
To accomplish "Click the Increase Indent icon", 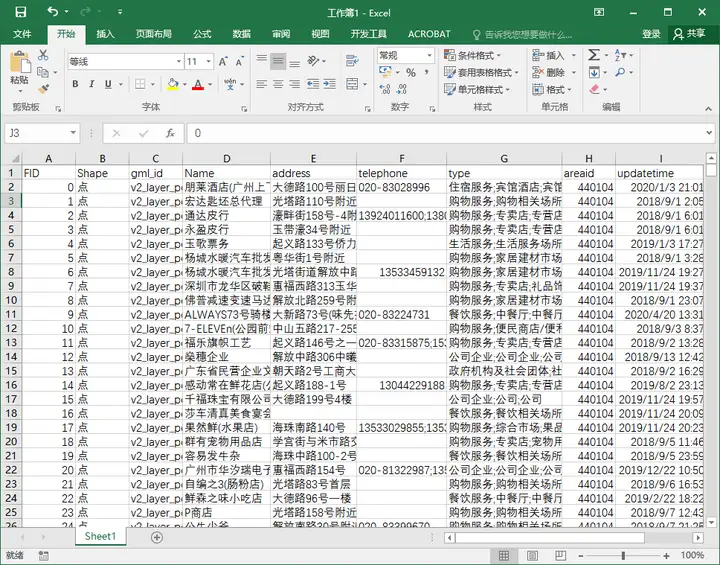I will tap(330, 84).
